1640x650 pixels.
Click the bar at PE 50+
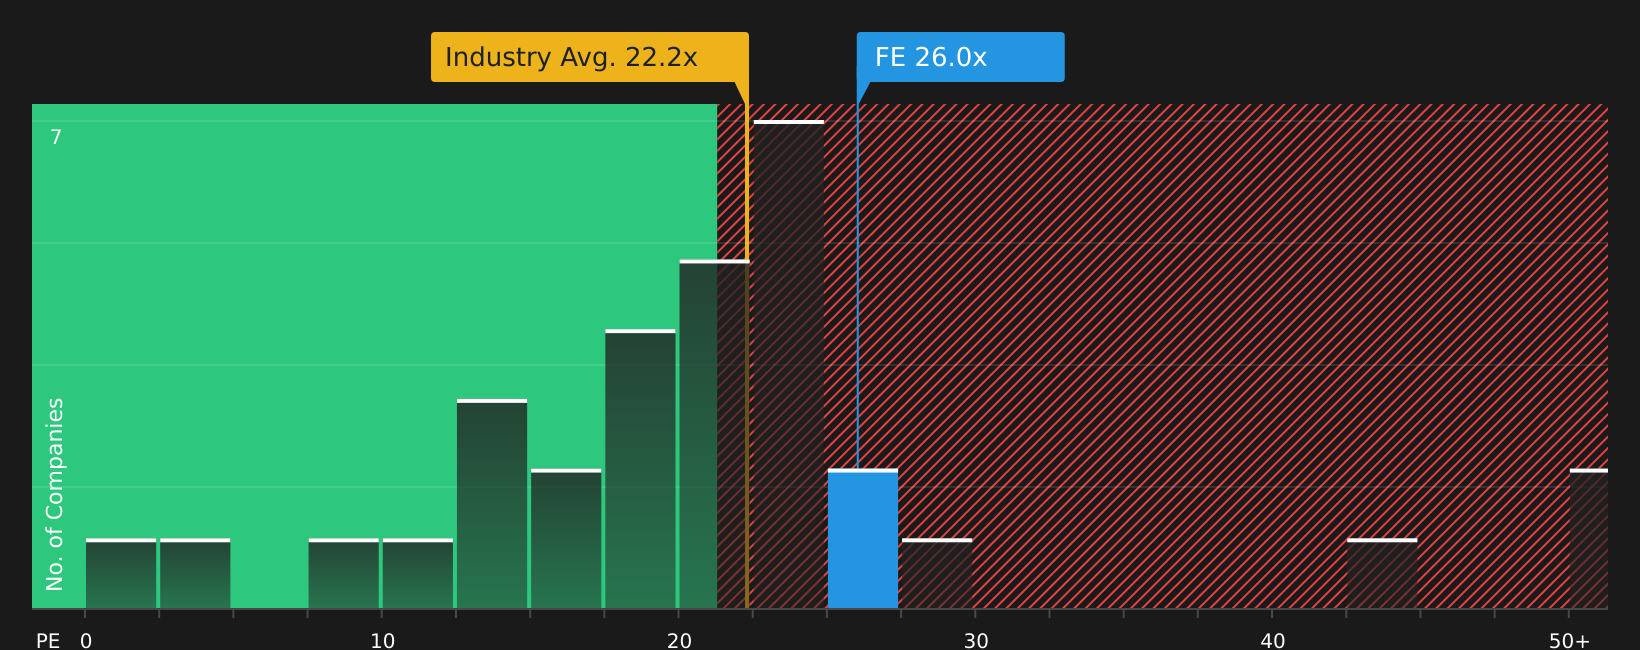(1589, 539)
